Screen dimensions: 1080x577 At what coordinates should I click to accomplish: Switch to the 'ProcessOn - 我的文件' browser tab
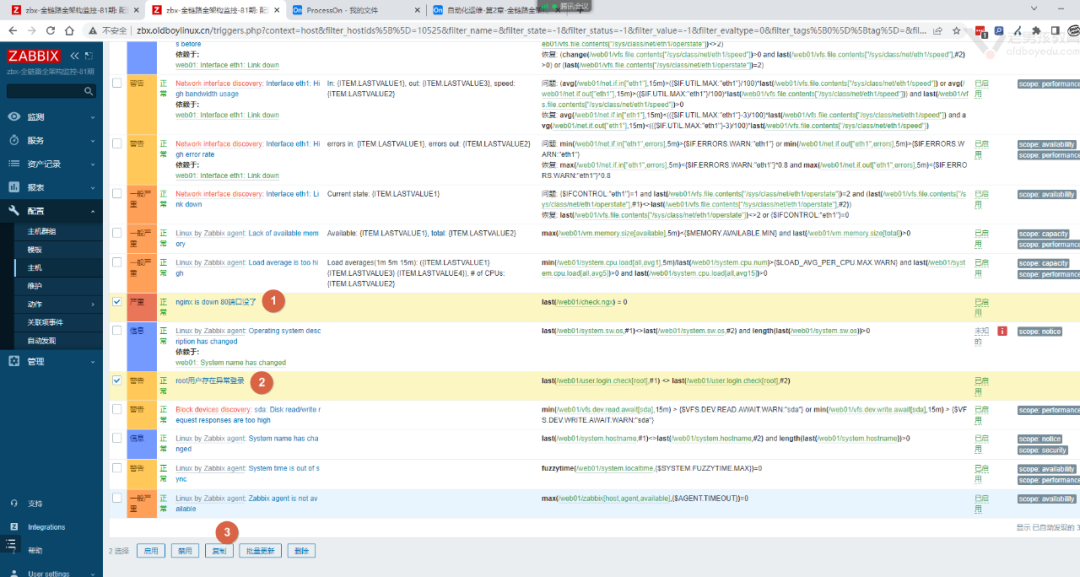click(x=355, y=10)
